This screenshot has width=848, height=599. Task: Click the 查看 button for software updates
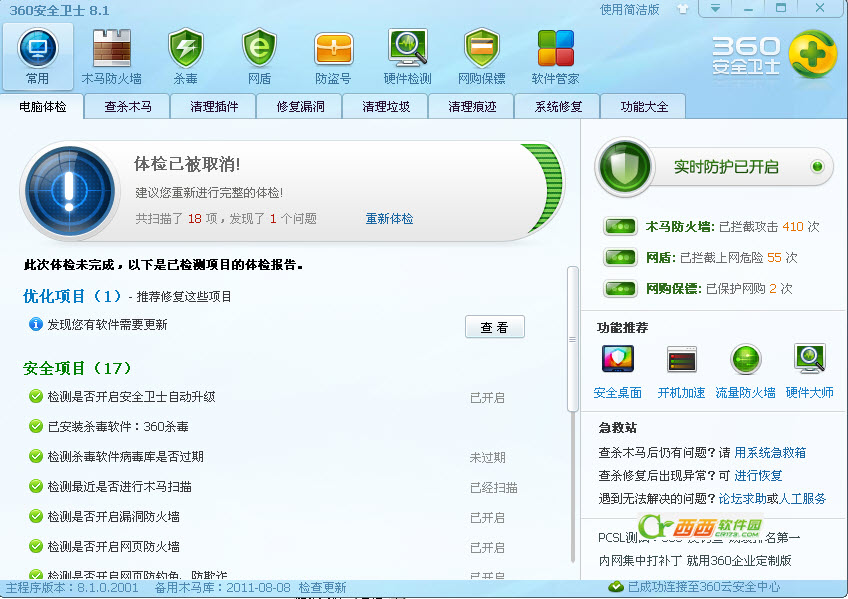495,327
